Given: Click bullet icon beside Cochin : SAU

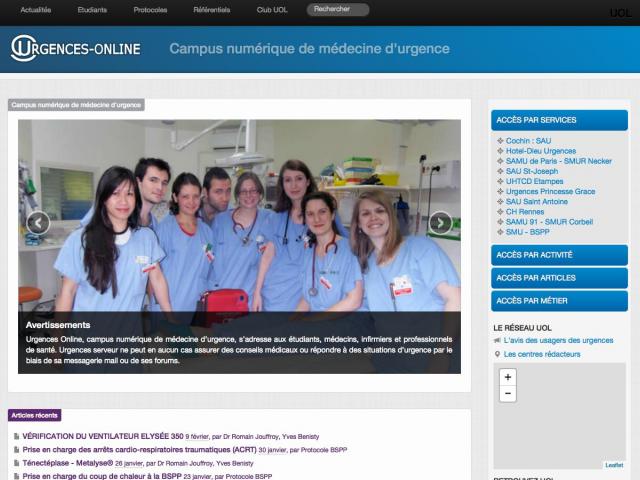Looking at the screenshot, I should pos(500,141).
